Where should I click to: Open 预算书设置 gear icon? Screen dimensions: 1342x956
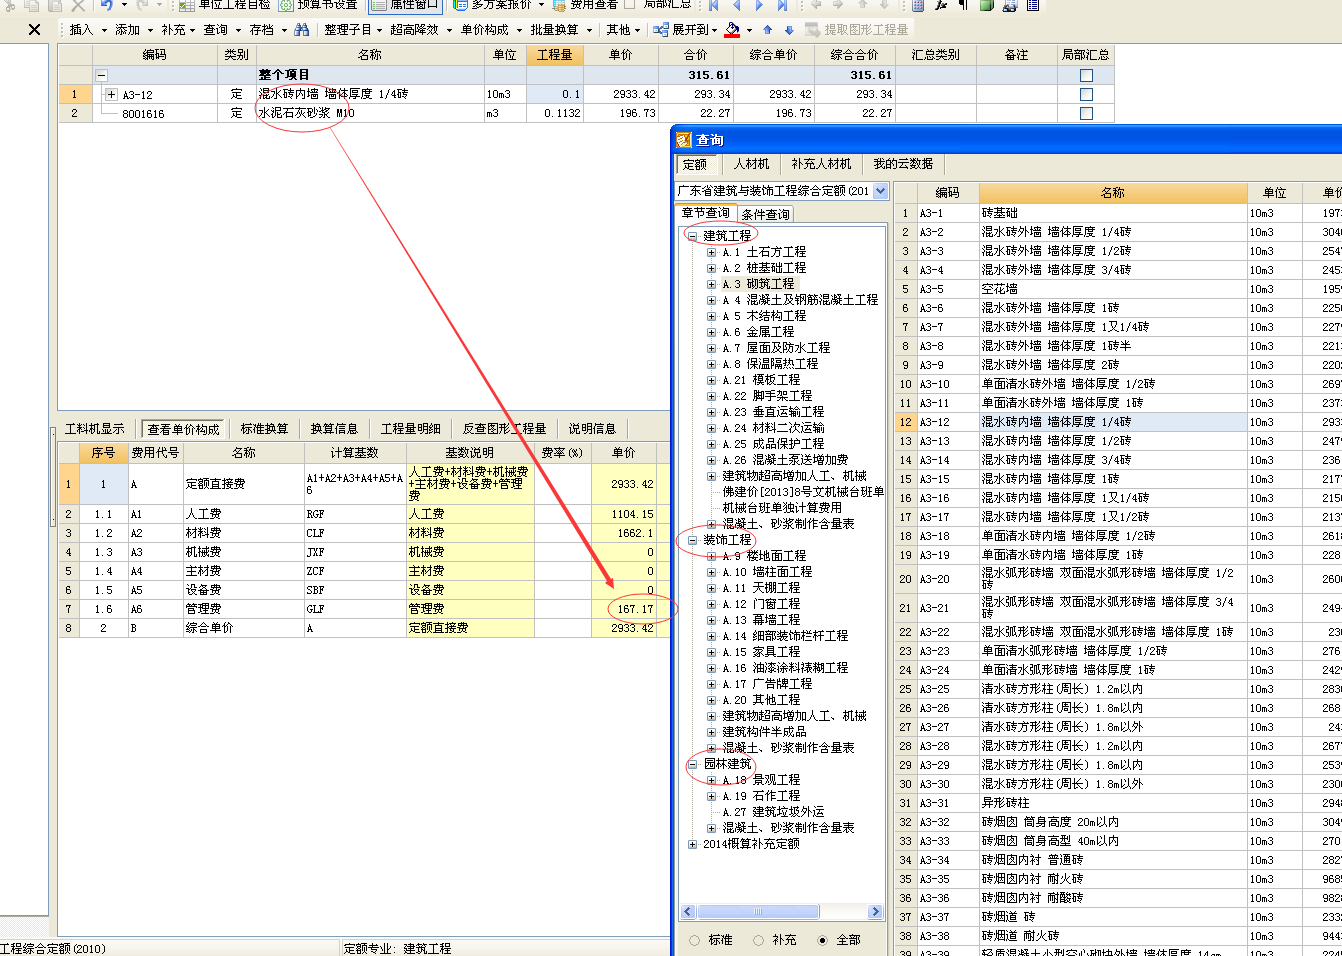click(285, 5)
